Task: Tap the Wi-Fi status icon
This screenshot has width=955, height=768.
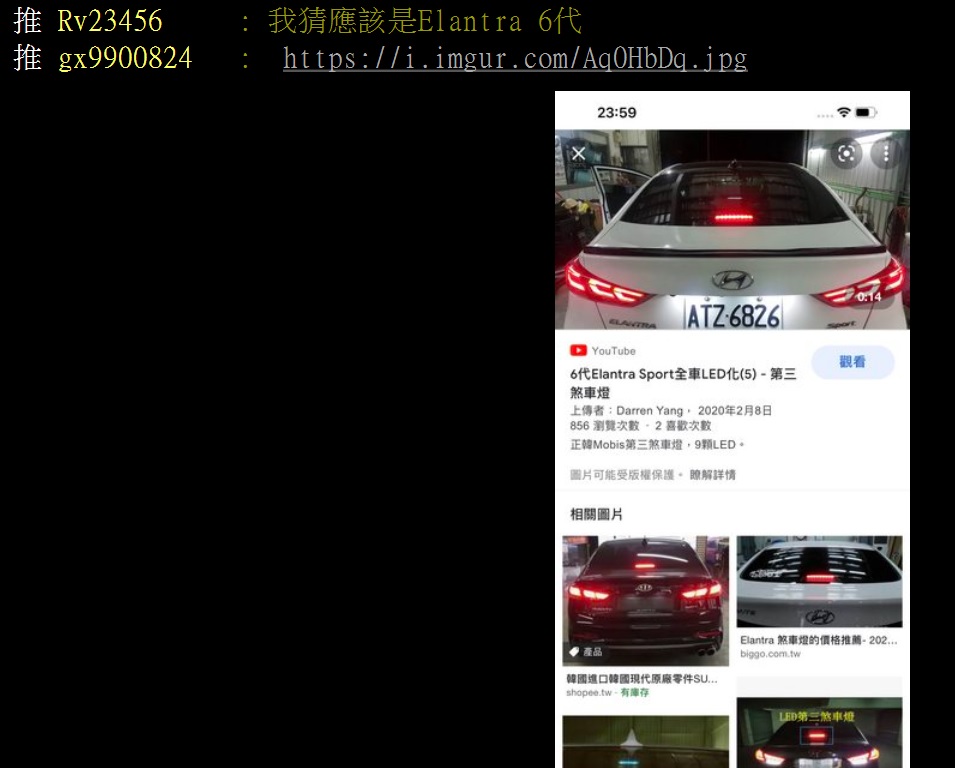Action: [844, 112]
